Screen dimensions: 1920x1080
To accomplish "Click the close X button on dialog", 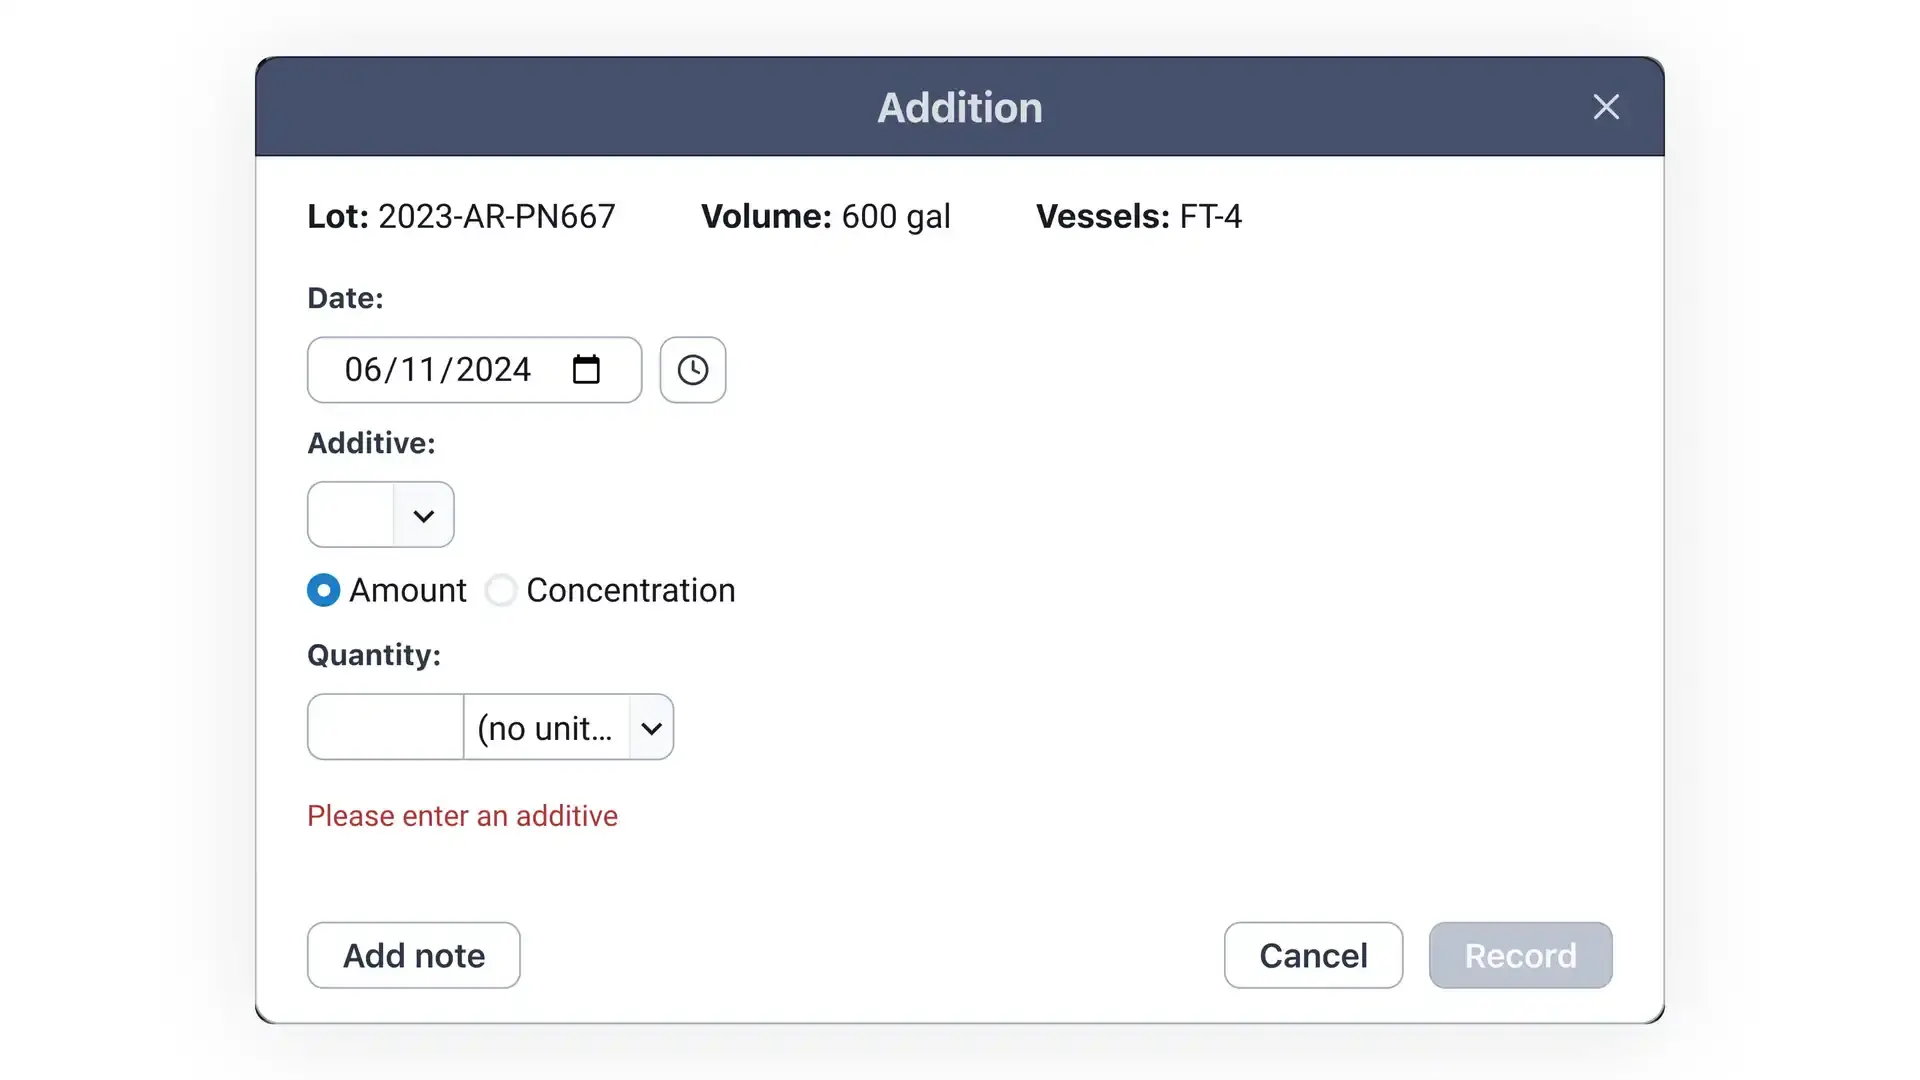I will point(1606,107).
